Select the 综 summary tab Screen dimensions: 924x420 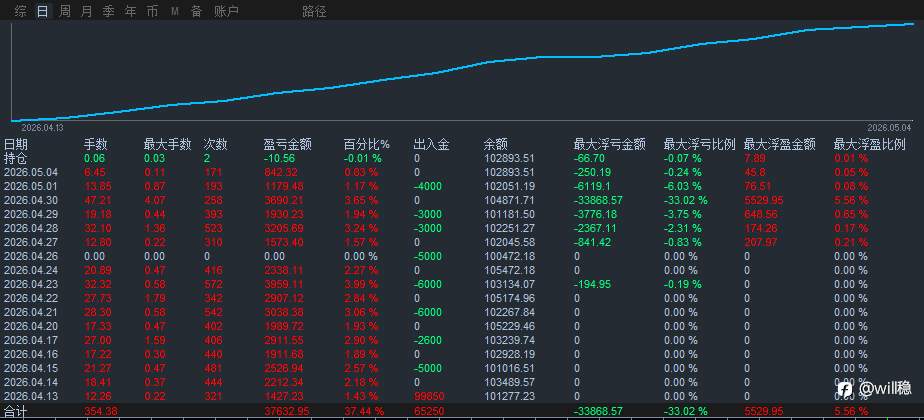click(x=21, y=11)
